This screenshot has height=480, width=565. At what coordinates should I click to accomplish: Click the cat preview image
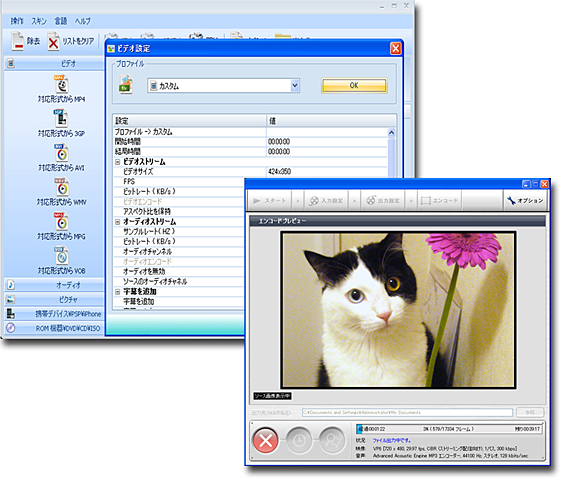pos(398,310)
